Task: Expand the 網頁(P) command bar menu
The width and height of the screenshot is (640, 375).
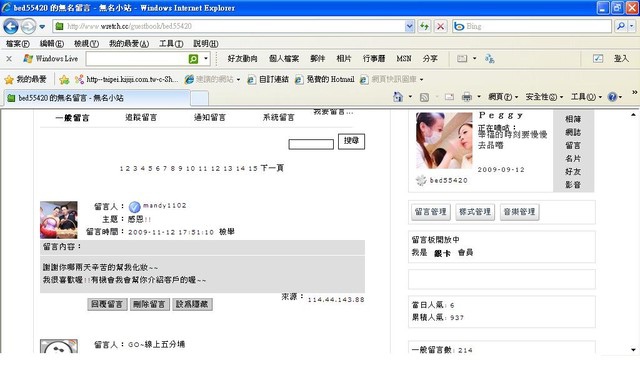Action: point(503,97)
